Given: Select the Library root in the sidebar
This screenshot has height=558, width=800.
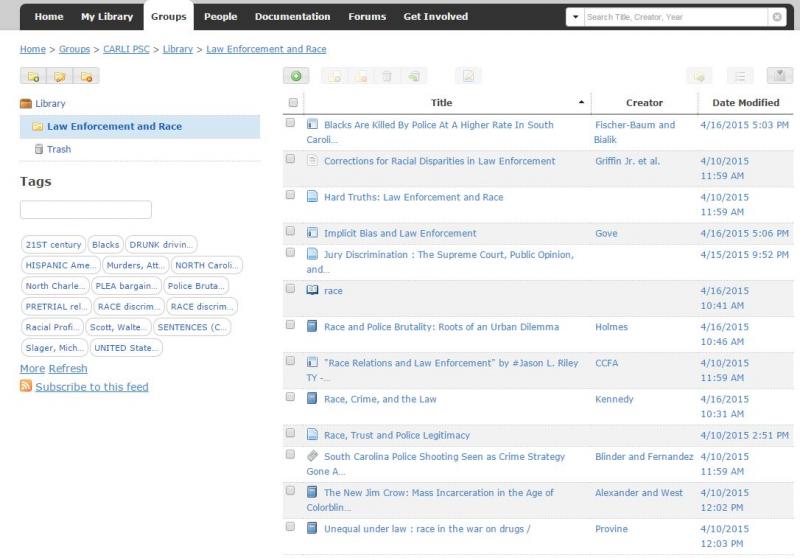Looking at the screenshot, I should (50, 104).
